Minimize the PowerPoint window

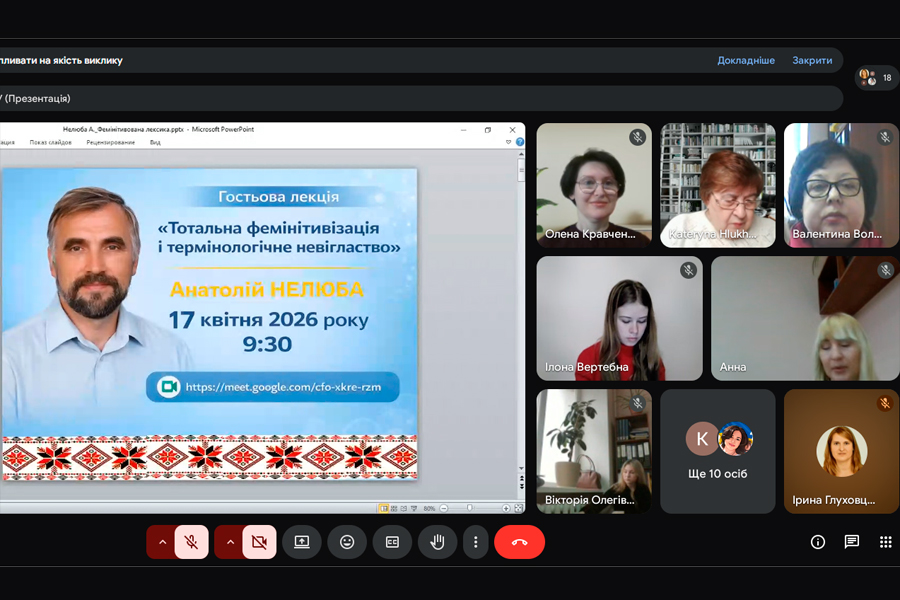point(463,130)
